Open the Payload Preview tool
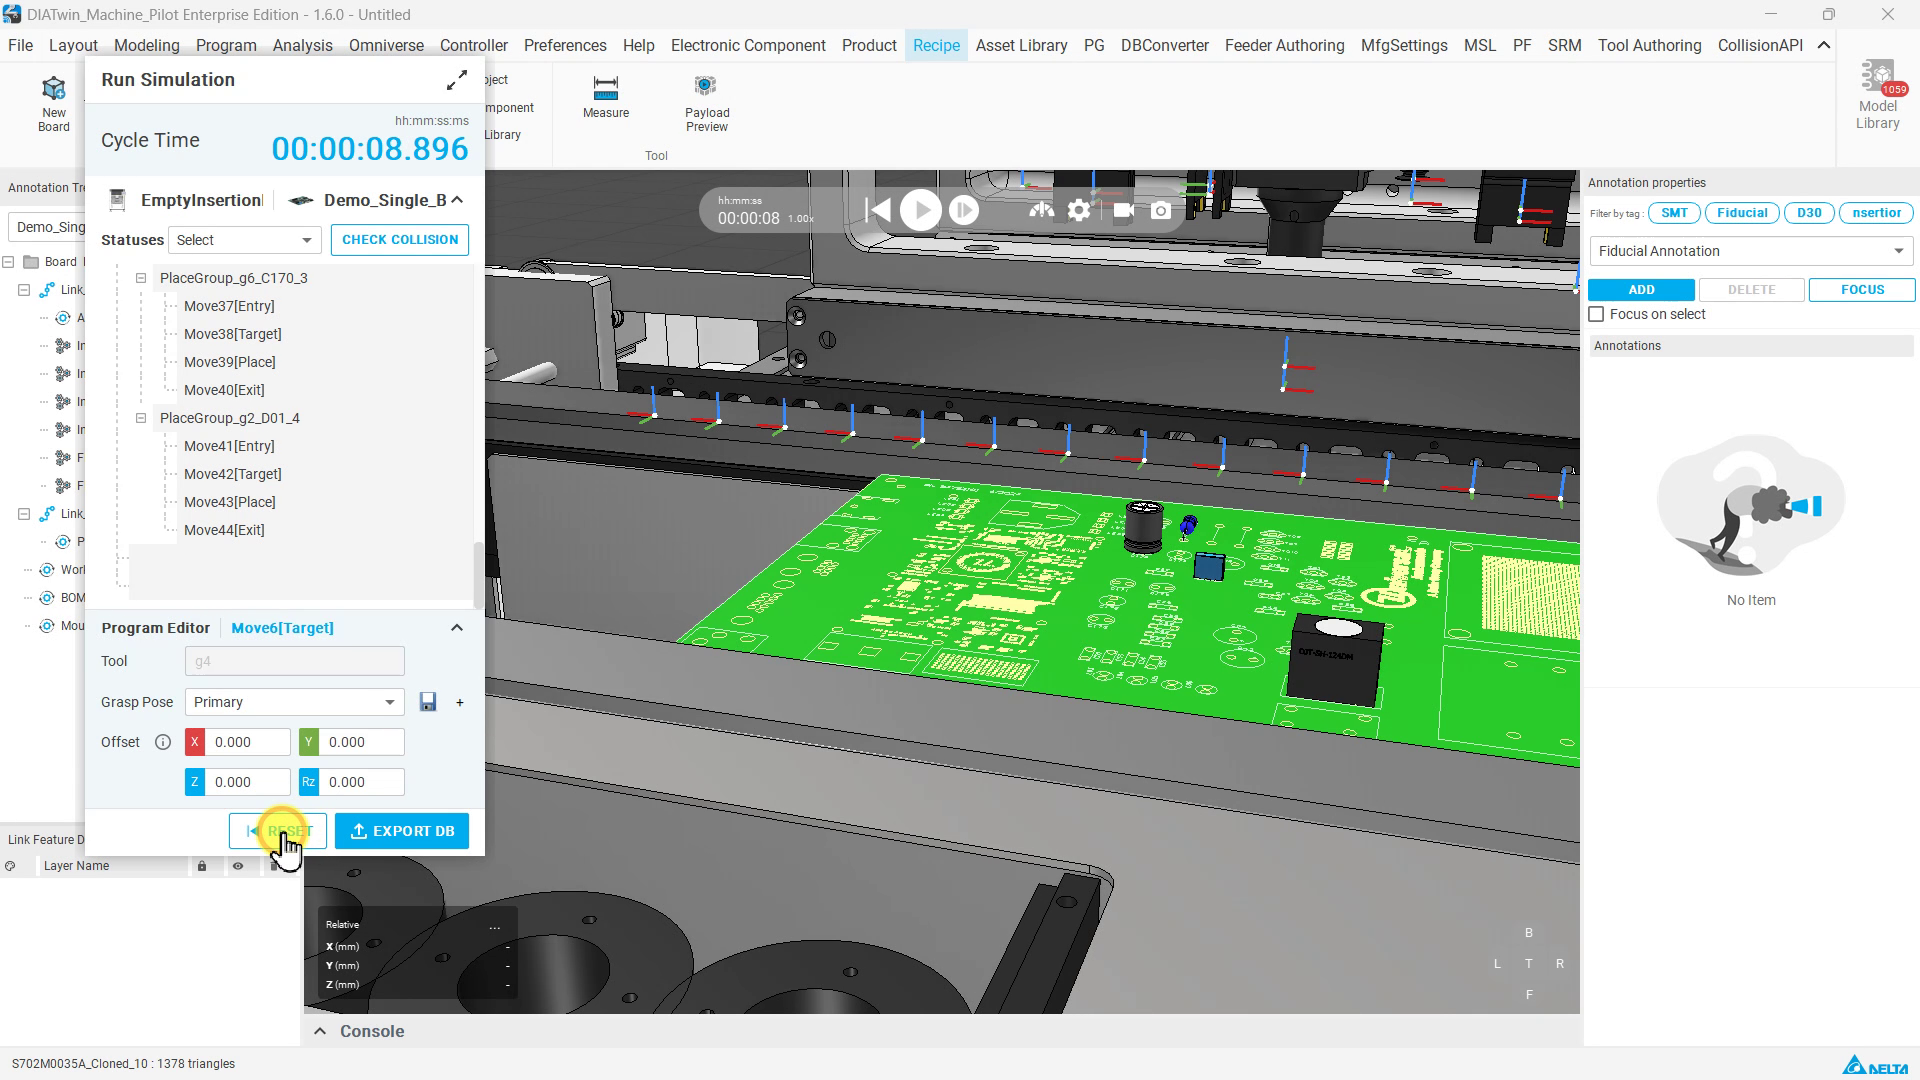Viewport: 1920px width, 1080px height. [707, 103]
